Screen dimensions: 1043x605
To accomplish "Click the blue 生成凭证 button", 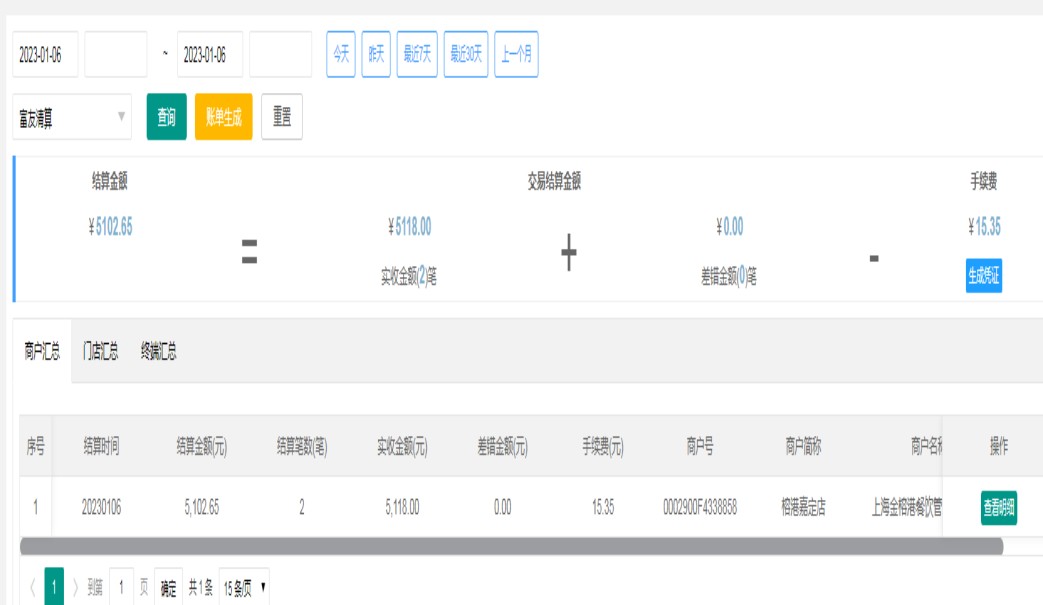I will coord(984,275).
